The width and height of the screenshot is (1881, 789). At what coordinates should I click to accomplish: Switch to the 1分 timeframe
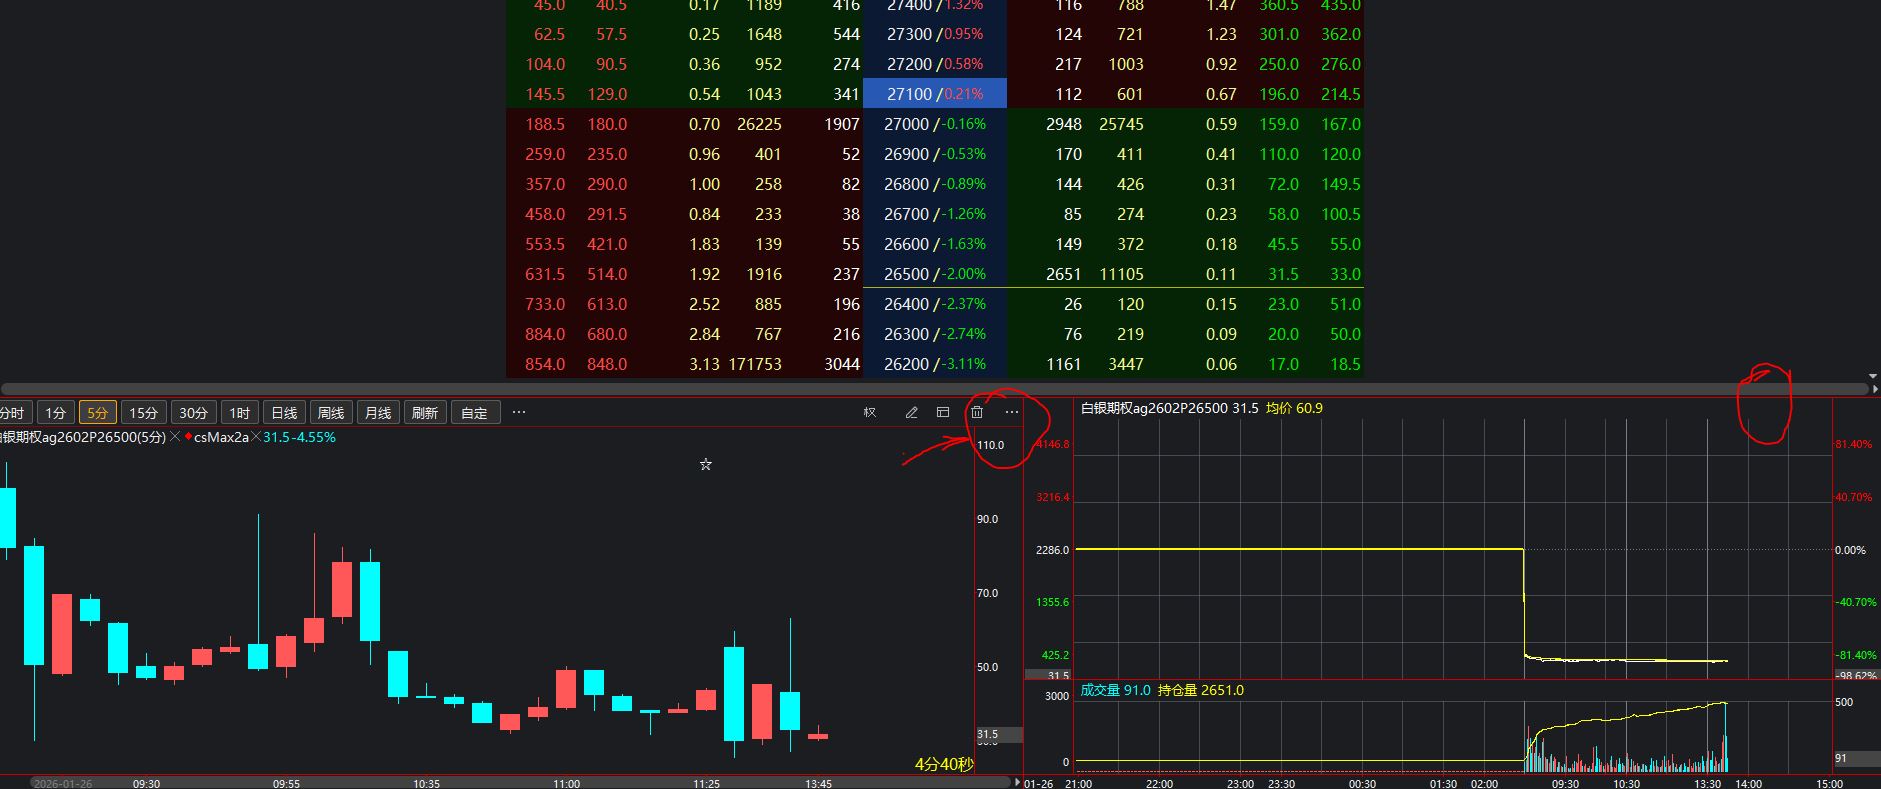coord(56,412)
